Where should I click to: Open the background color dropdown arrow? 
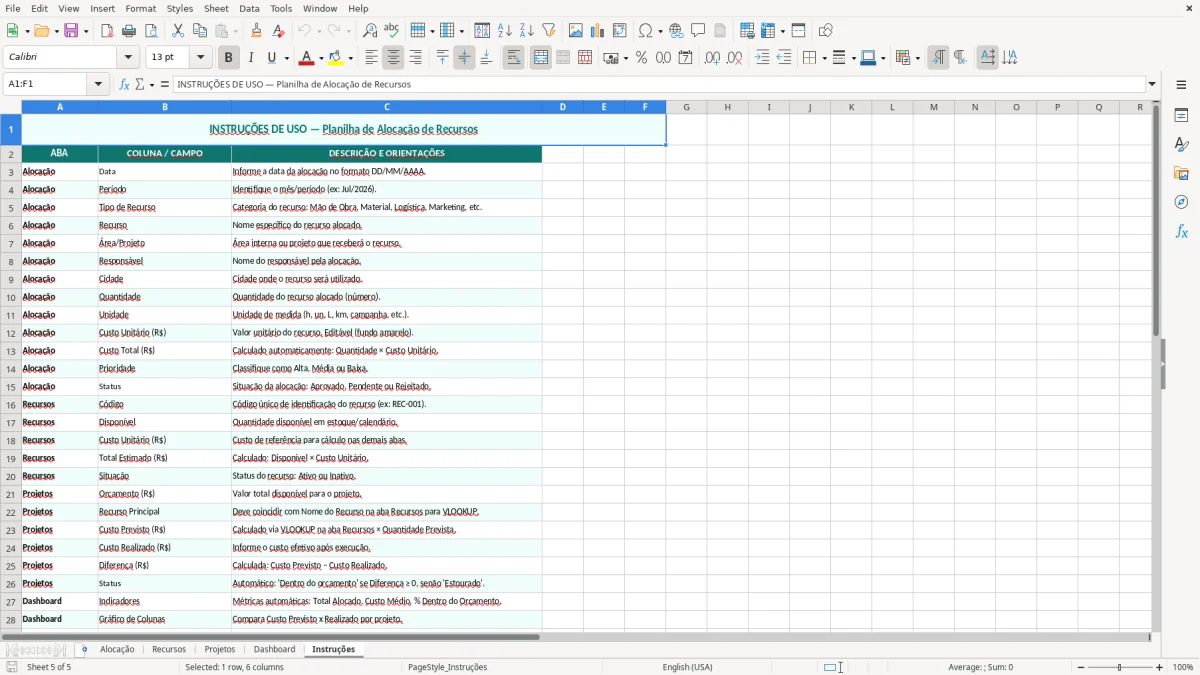pos(350,58)
